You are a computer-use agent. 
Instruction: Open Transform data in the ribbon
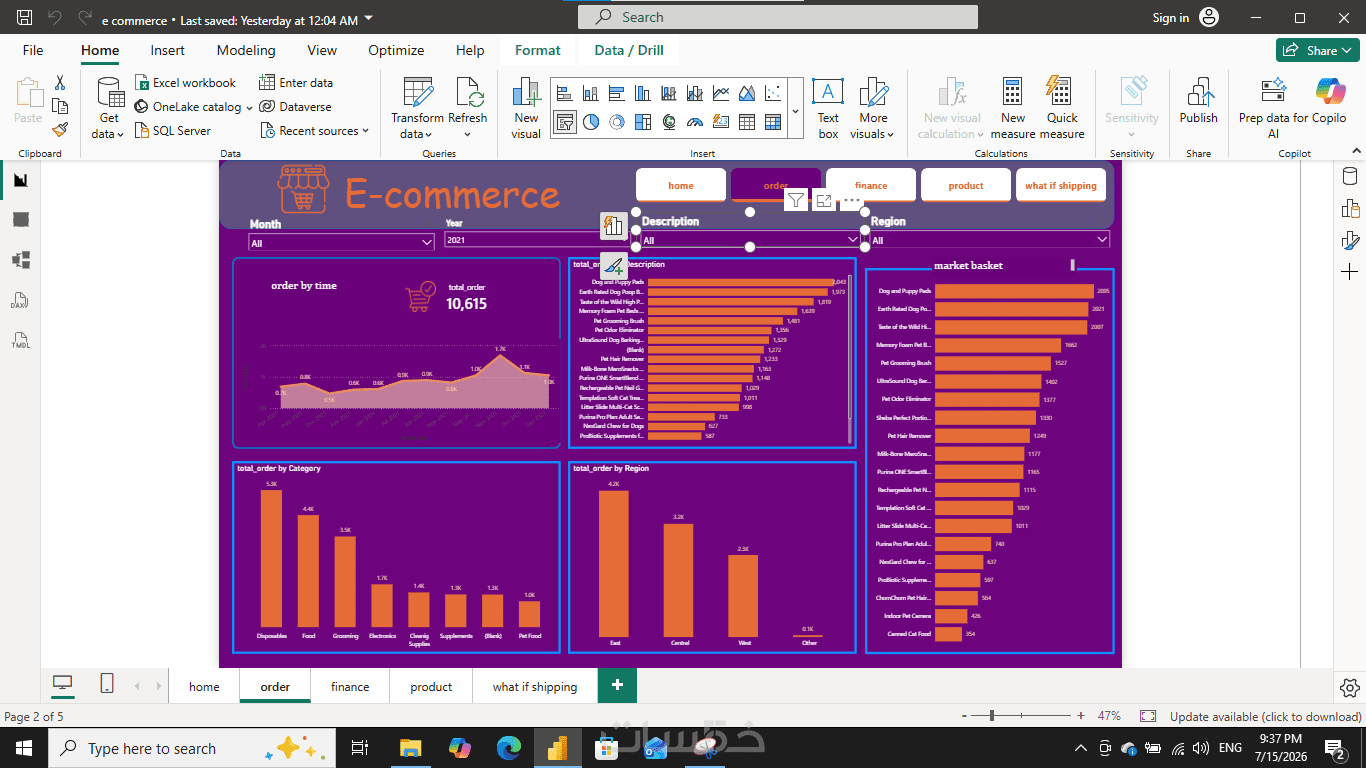(x=417, y=108)
